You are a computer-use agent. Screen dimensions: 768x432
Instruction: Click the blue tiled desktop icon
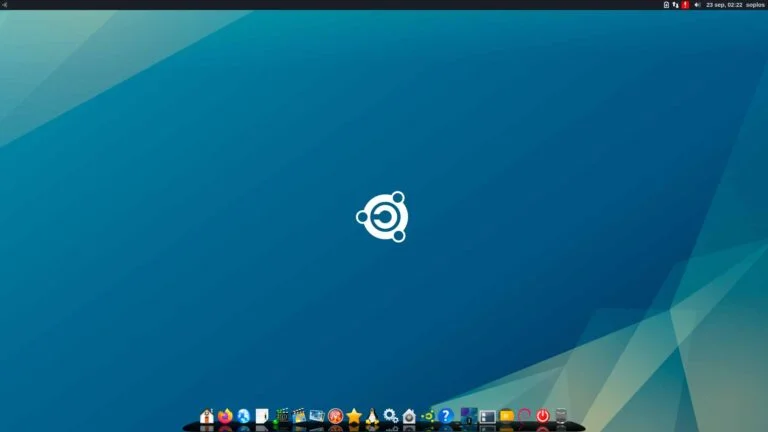click(x=469, y=416)
